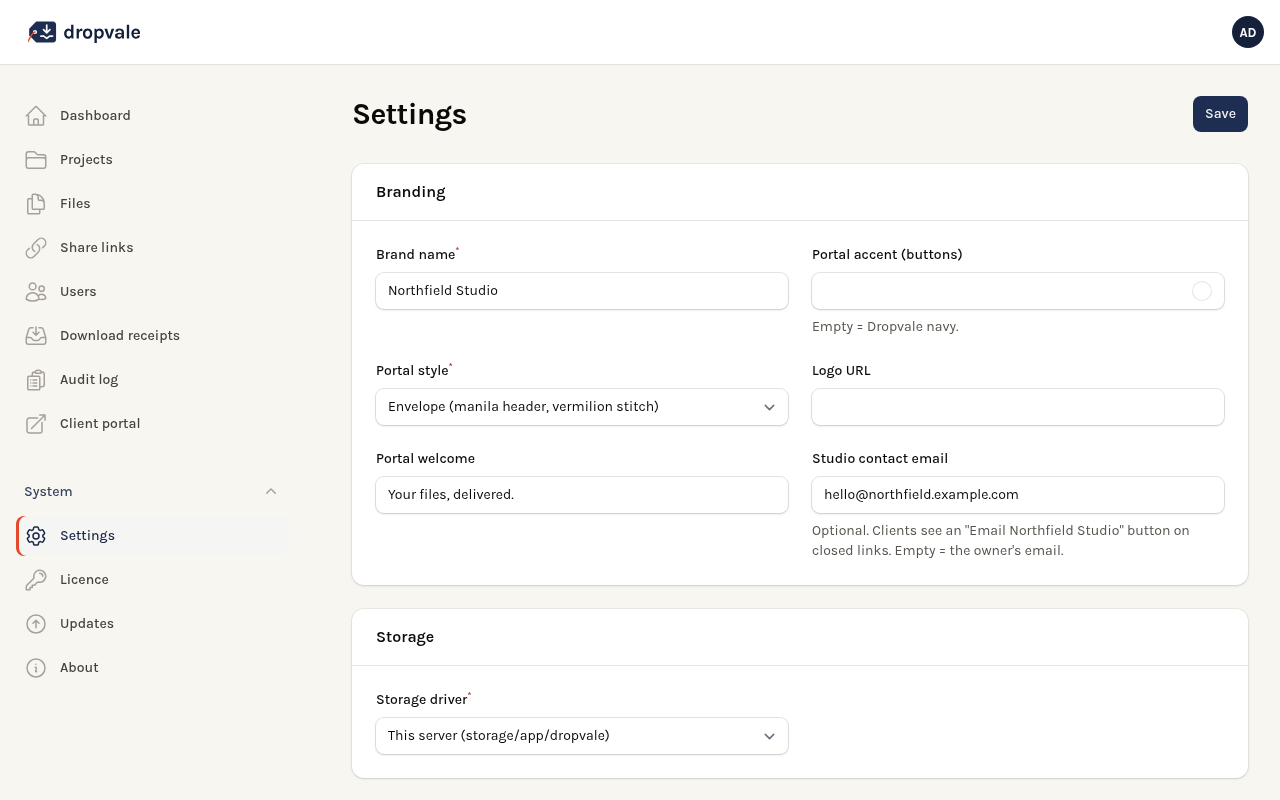Click the dropvale logo
The width and height of the screenshot is (1280, 800).
pos(84,32)
